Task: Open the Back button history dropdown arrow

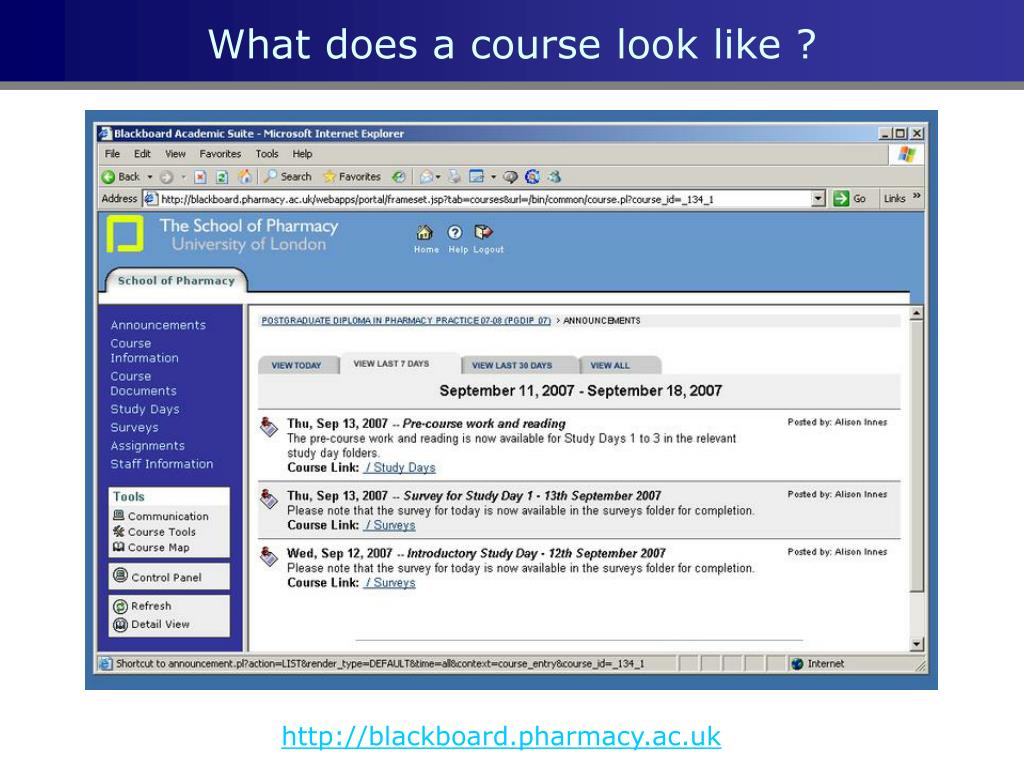Action: pyautogui.click(x=150, y=177)
